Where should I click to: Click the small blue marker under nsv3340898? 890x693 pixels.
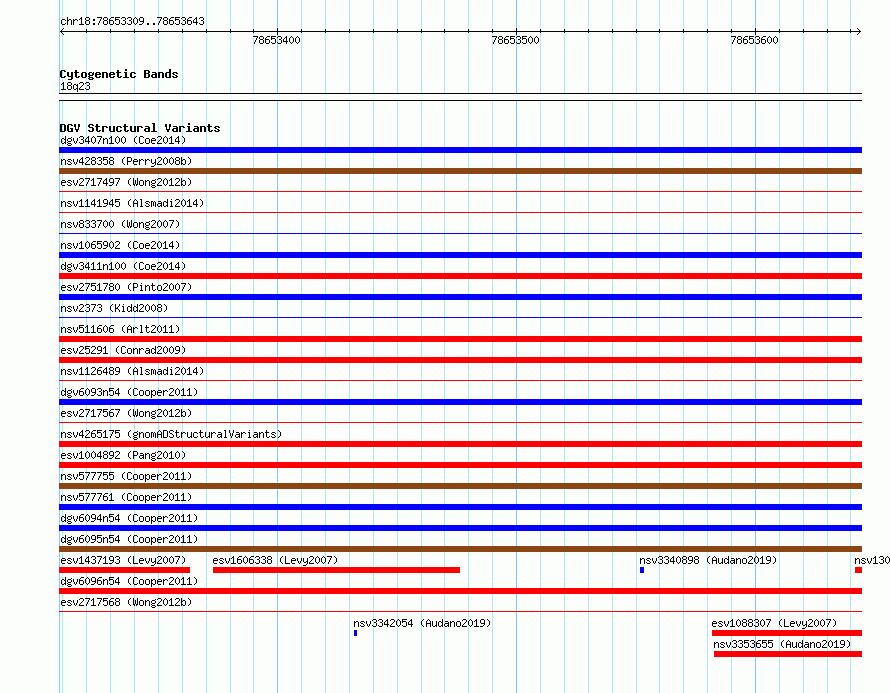[x=642, y=570]
